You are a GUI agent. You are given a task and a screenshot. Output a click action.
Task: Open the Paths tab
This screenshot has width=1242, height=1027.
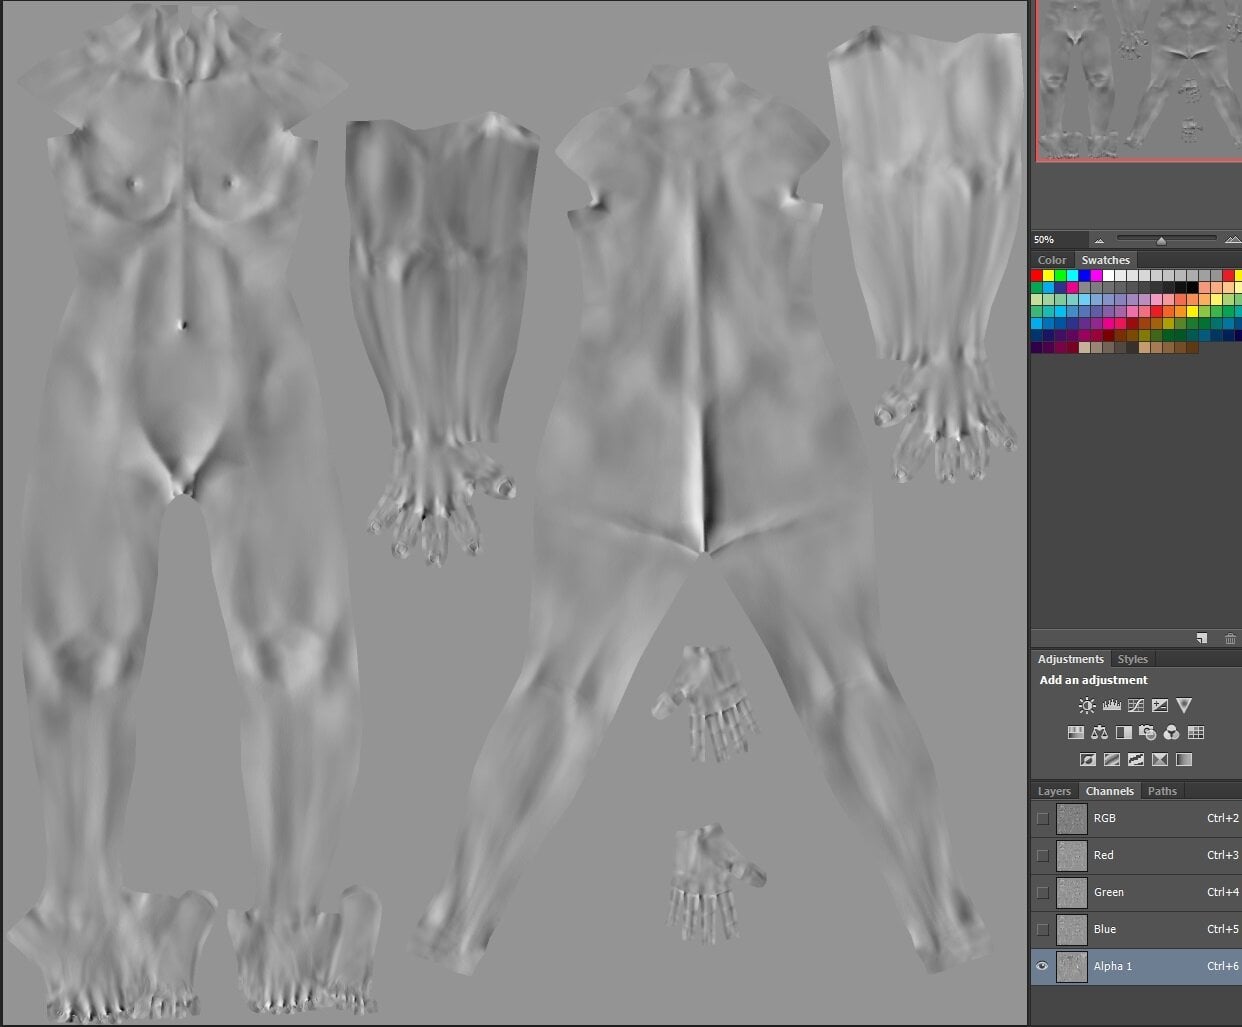pos(1162,791)
